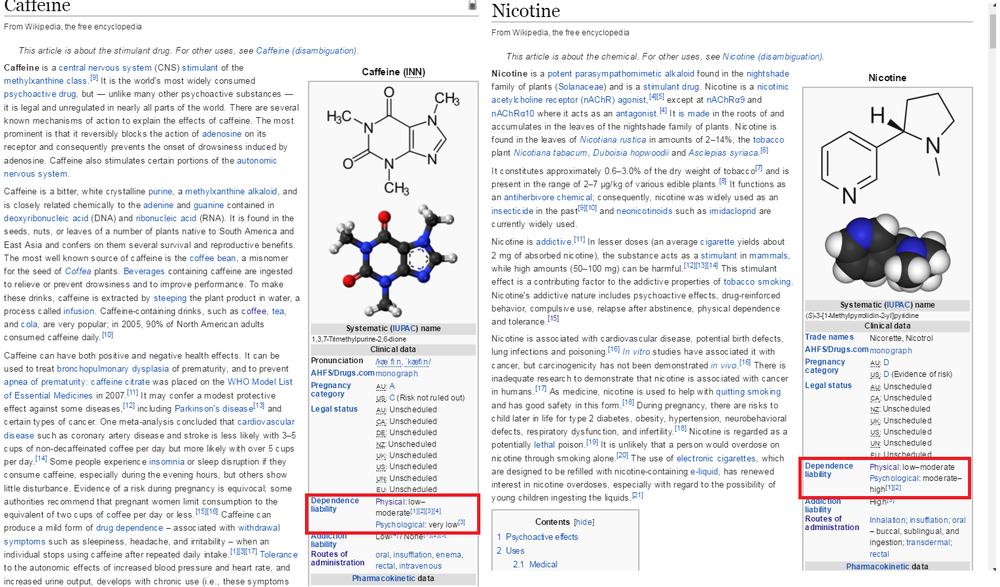Click the italic Coffea link
This screenshot has height=587, width=1000.
pos(78,271)
